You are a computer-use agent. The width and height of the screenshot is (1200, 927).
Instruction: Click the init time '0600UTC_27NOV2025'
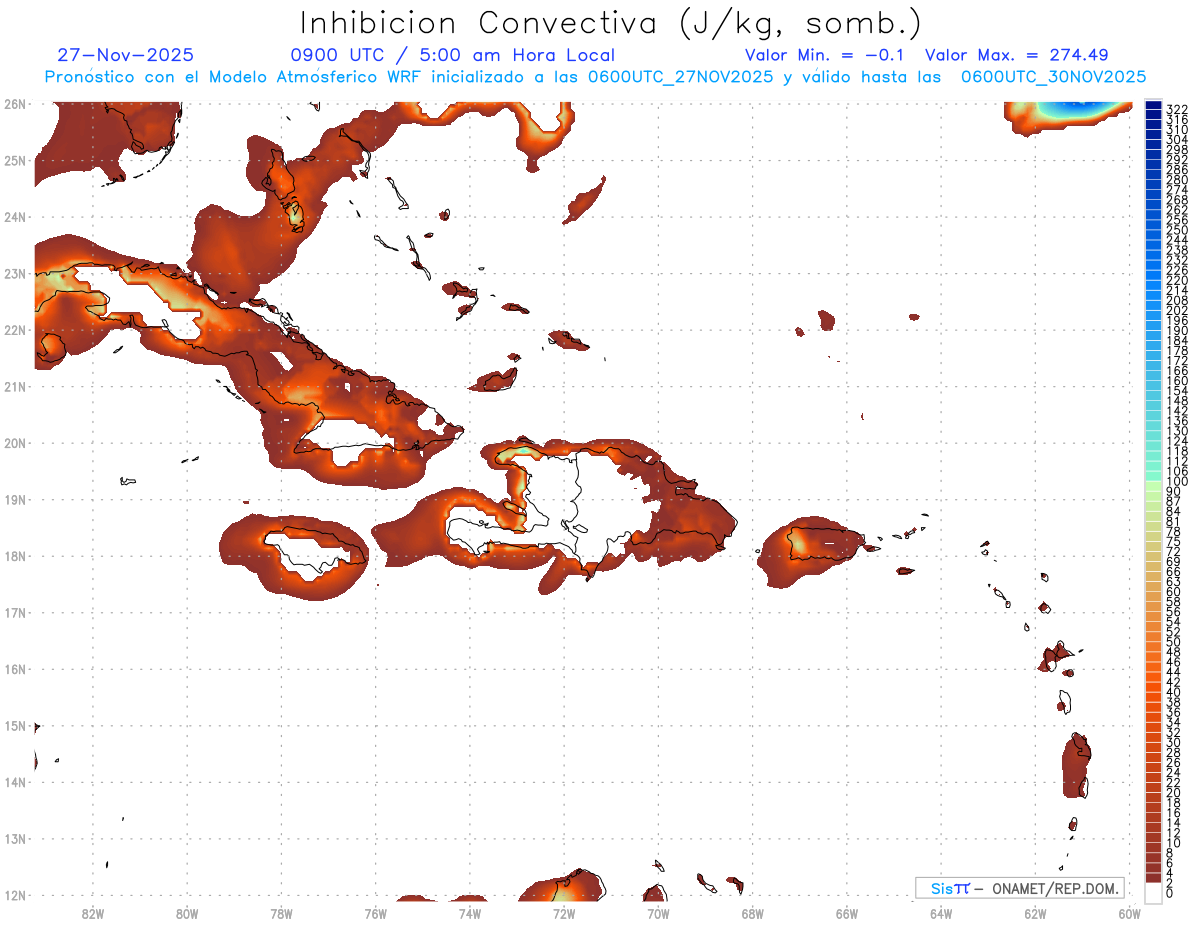point(680,76)
